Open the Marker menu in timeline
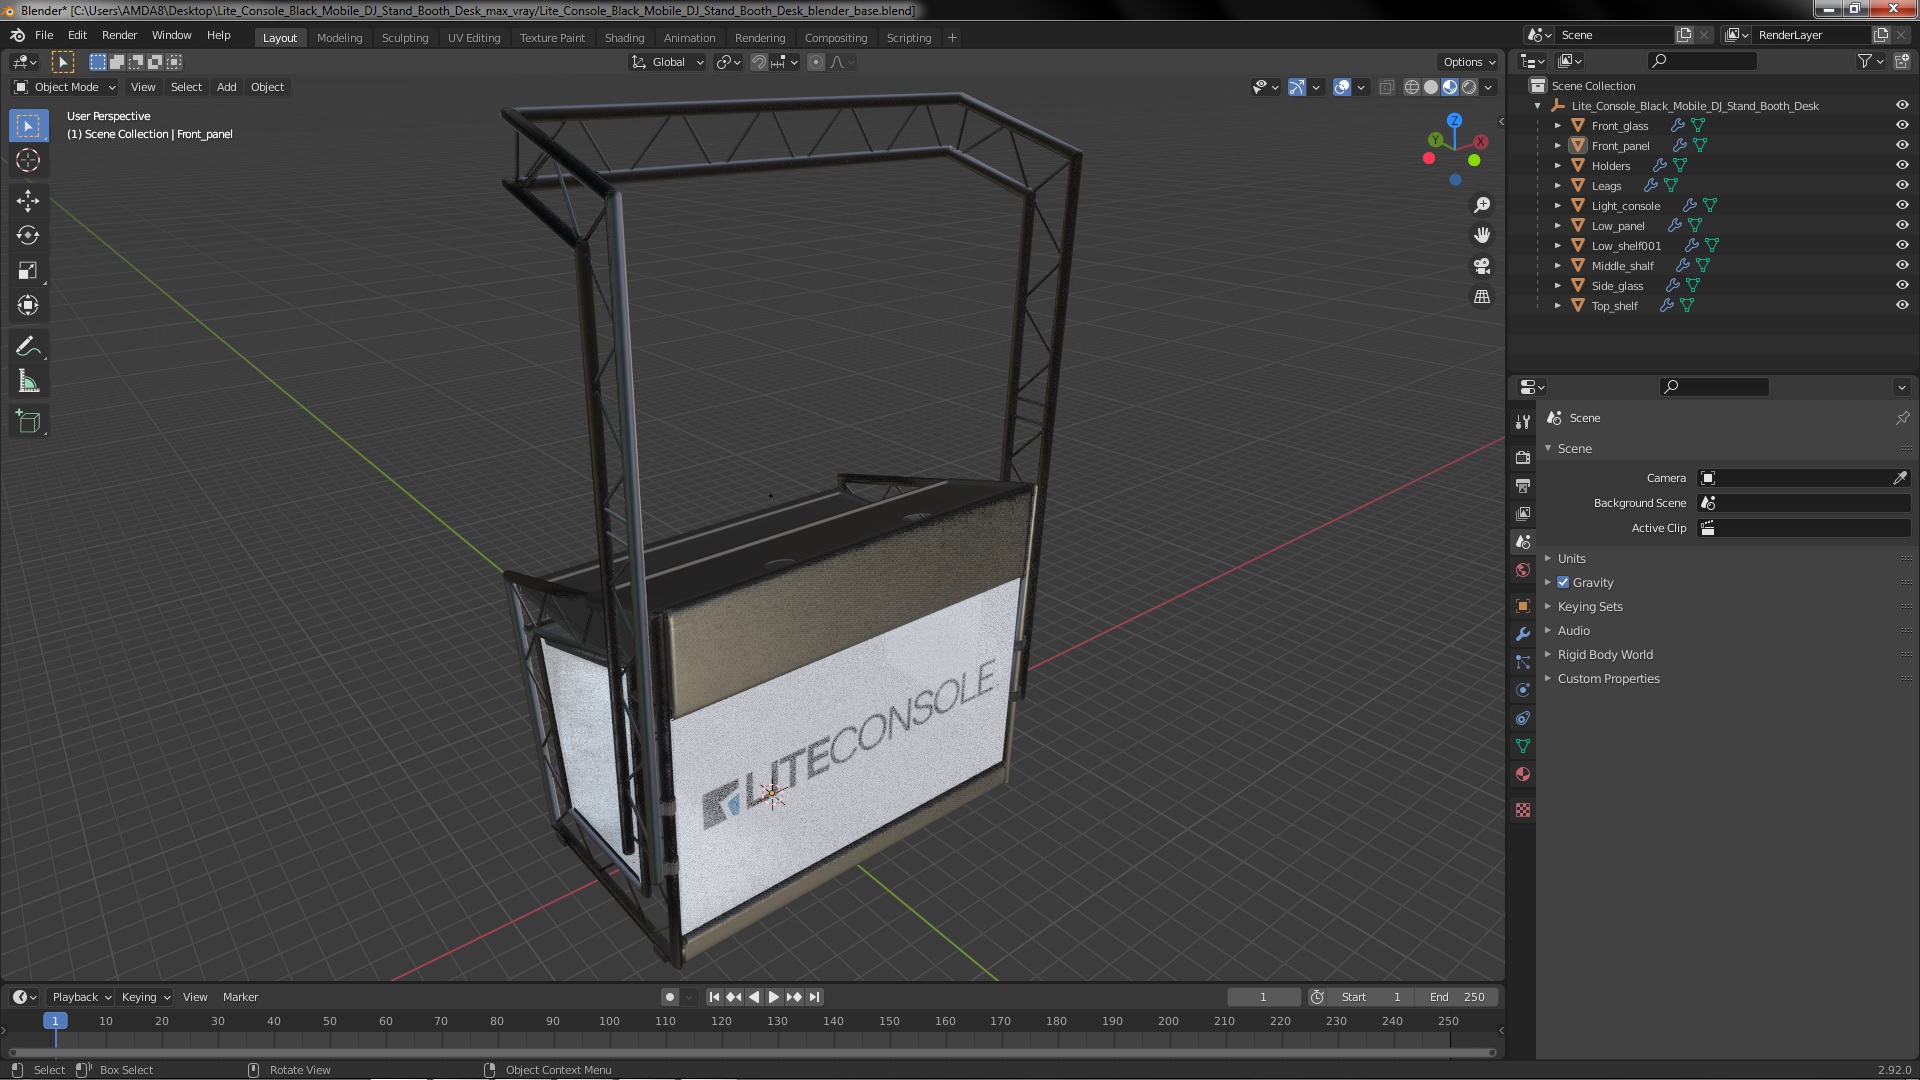 click(x=240, y=997)
